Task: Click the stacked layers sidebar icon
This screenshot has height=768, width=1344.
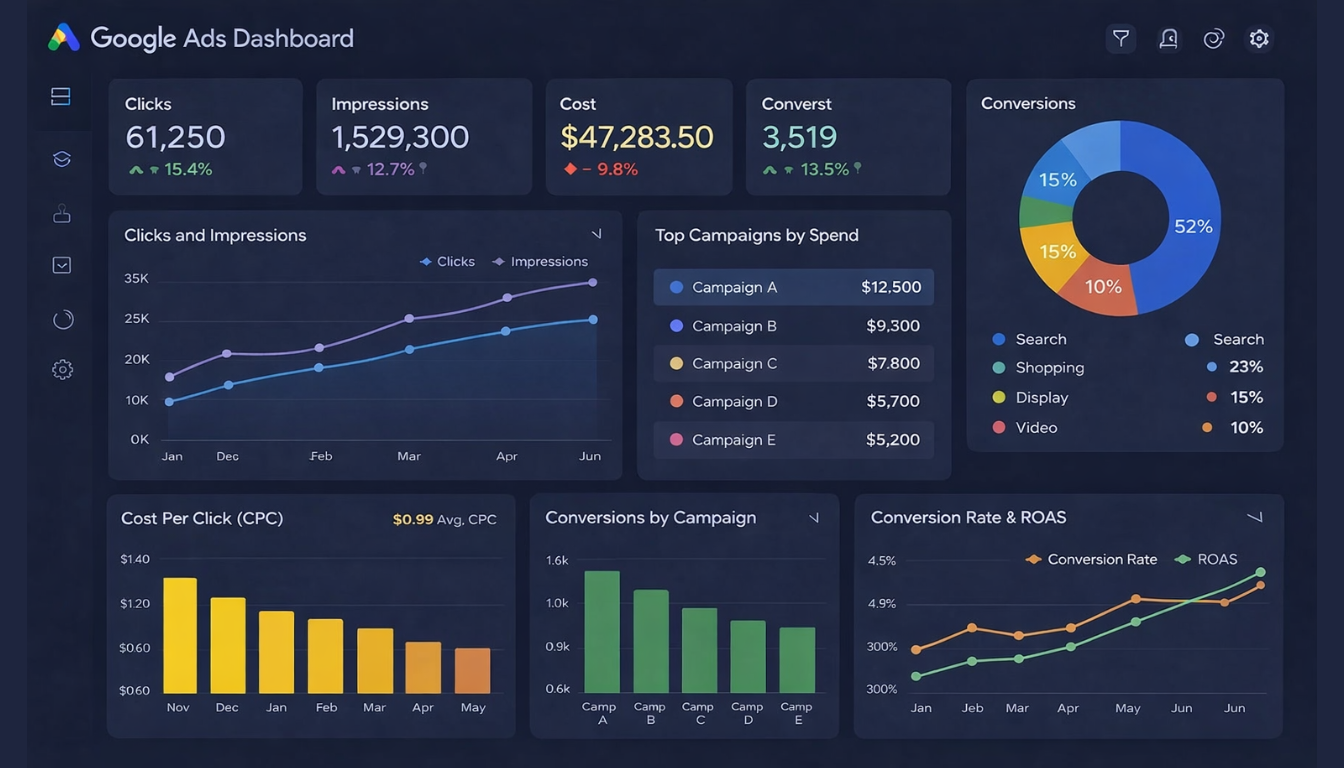Action: (x=61, y=159)
